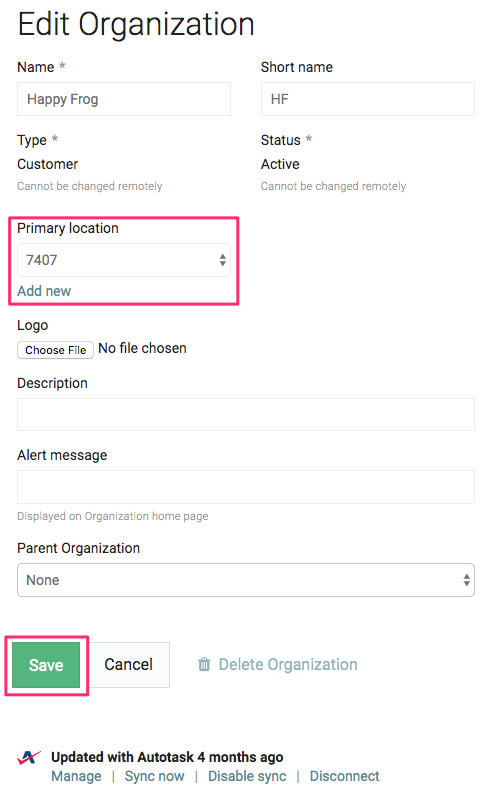The image size is (488, 795).
Task: Click into the Description text field
Action: 246,415
